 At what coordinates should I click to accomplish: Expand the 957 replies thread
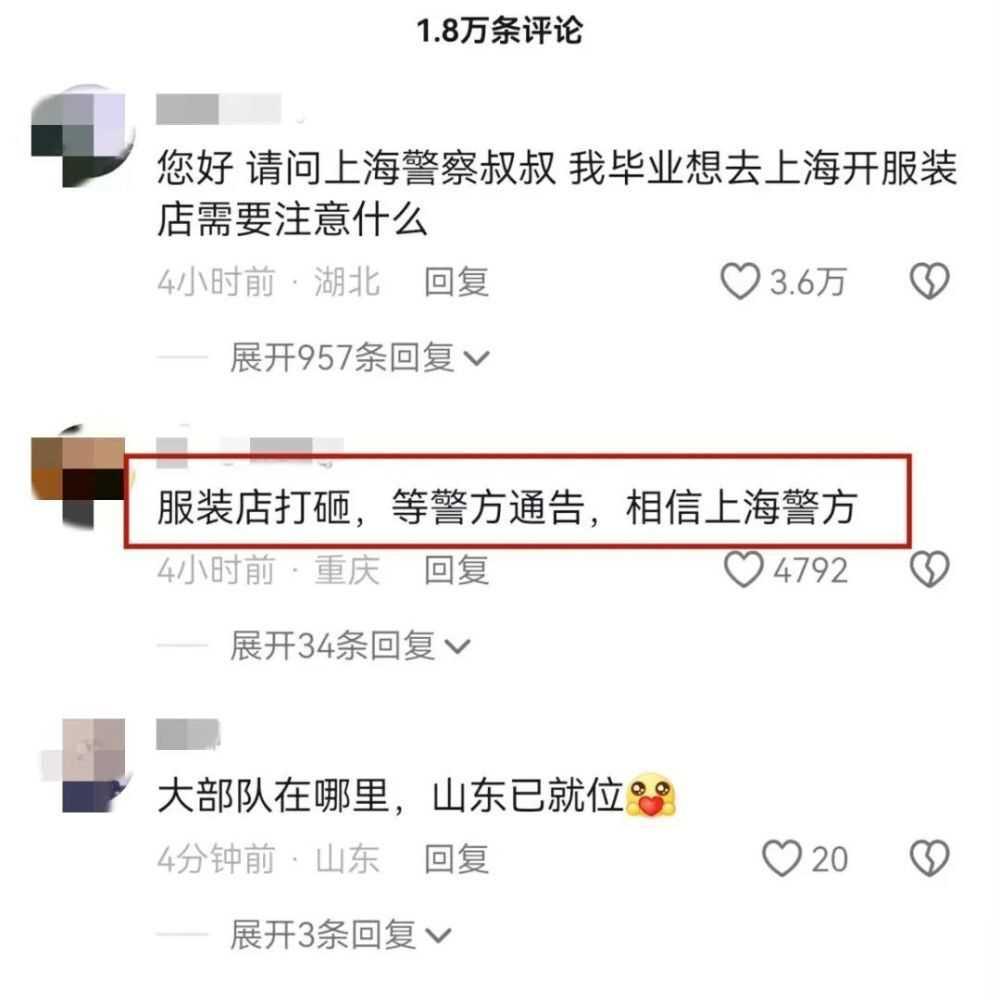pos(360,358)
